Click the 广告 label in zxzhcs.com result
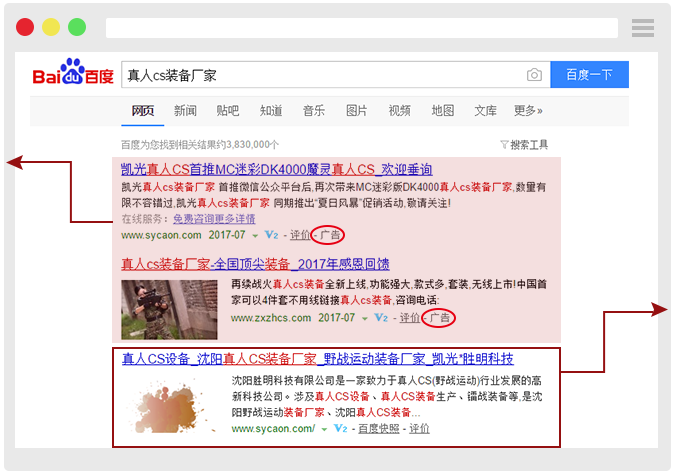This screenshot has height=476, width=676. 440,318
